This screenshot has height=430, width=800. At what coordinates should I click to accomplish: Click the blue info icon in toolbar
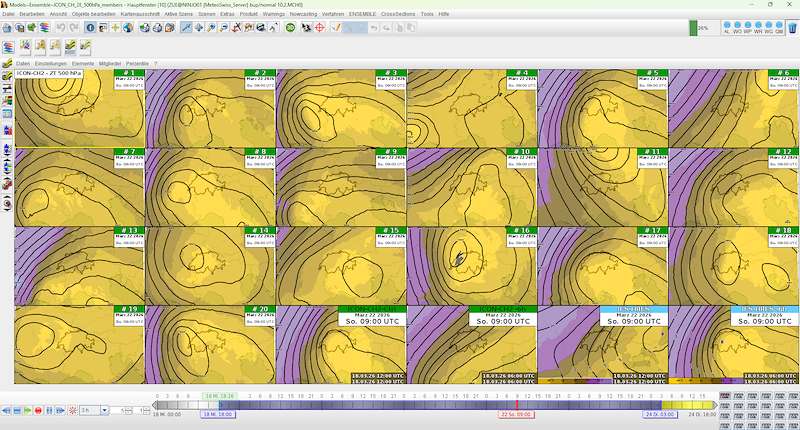click(x=90, y=28)
